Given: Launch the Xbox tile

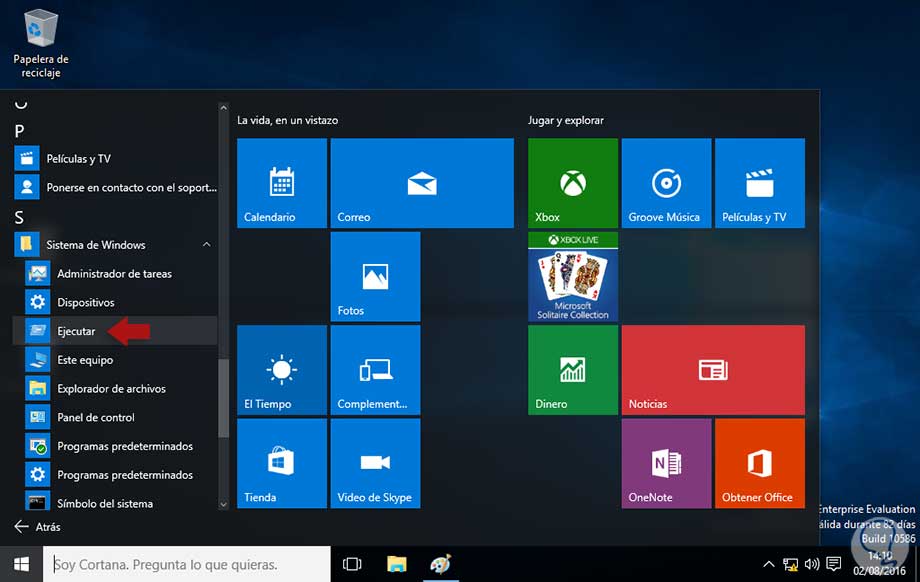Looking at the screenshot, I should tap(572, 183).
